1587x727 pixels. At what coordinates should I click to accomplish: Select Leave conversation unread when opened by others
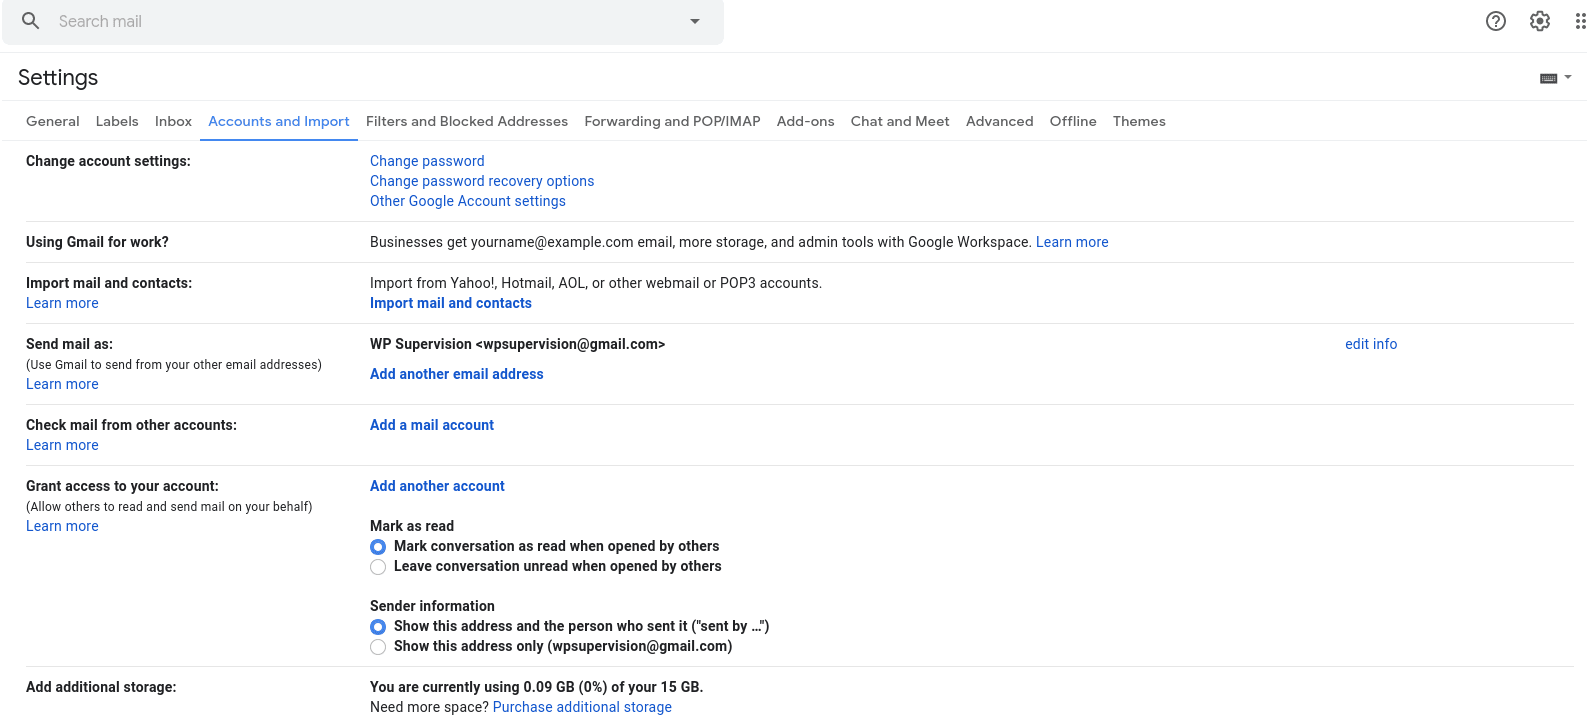coord(378,566)
